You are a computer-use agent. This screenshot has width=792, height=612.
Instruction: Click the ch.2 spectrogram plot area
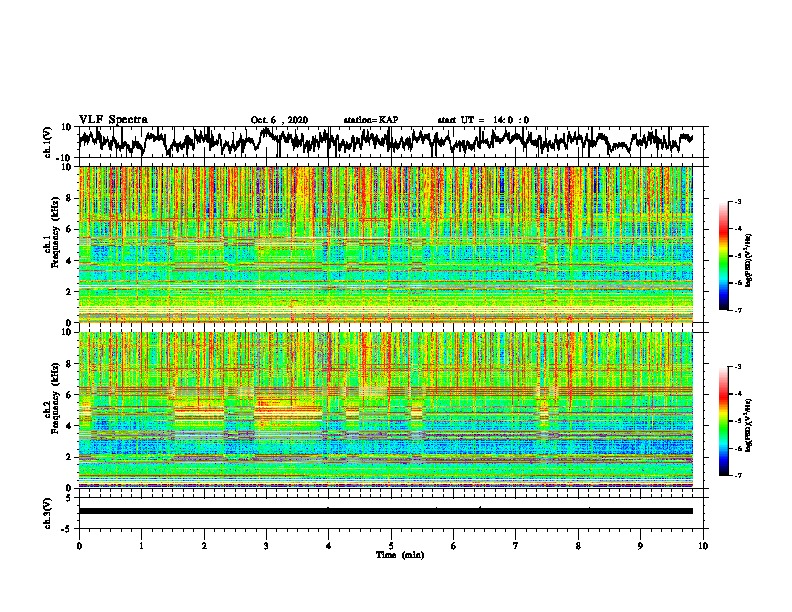point(385,410)
